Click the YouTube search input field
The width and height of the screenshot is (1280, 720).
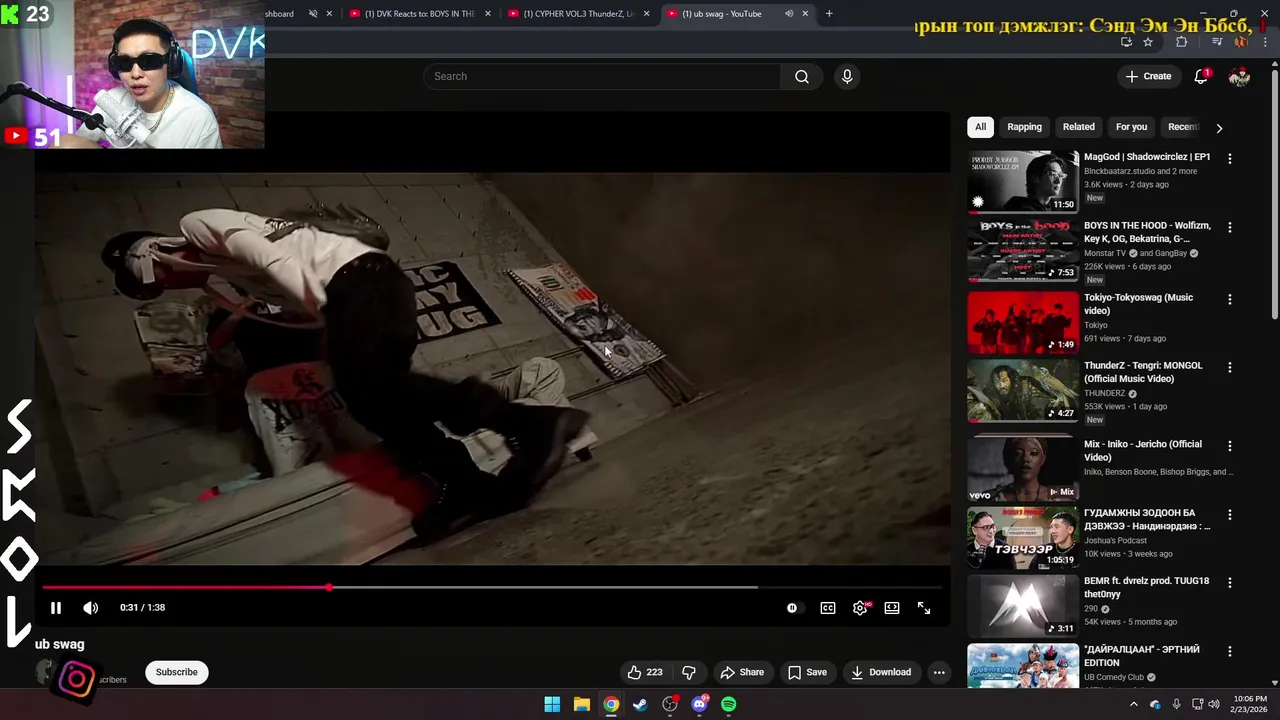coord(603,76)
